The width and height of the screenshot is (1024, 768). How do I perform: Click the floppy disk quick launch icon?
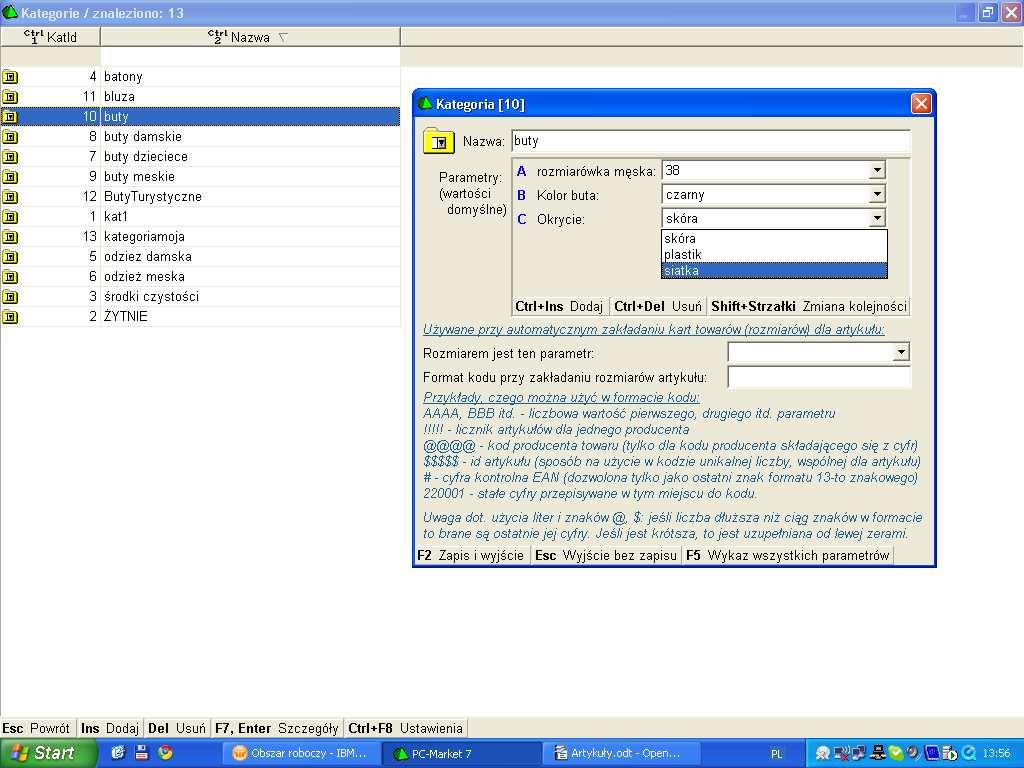point(142,752)
